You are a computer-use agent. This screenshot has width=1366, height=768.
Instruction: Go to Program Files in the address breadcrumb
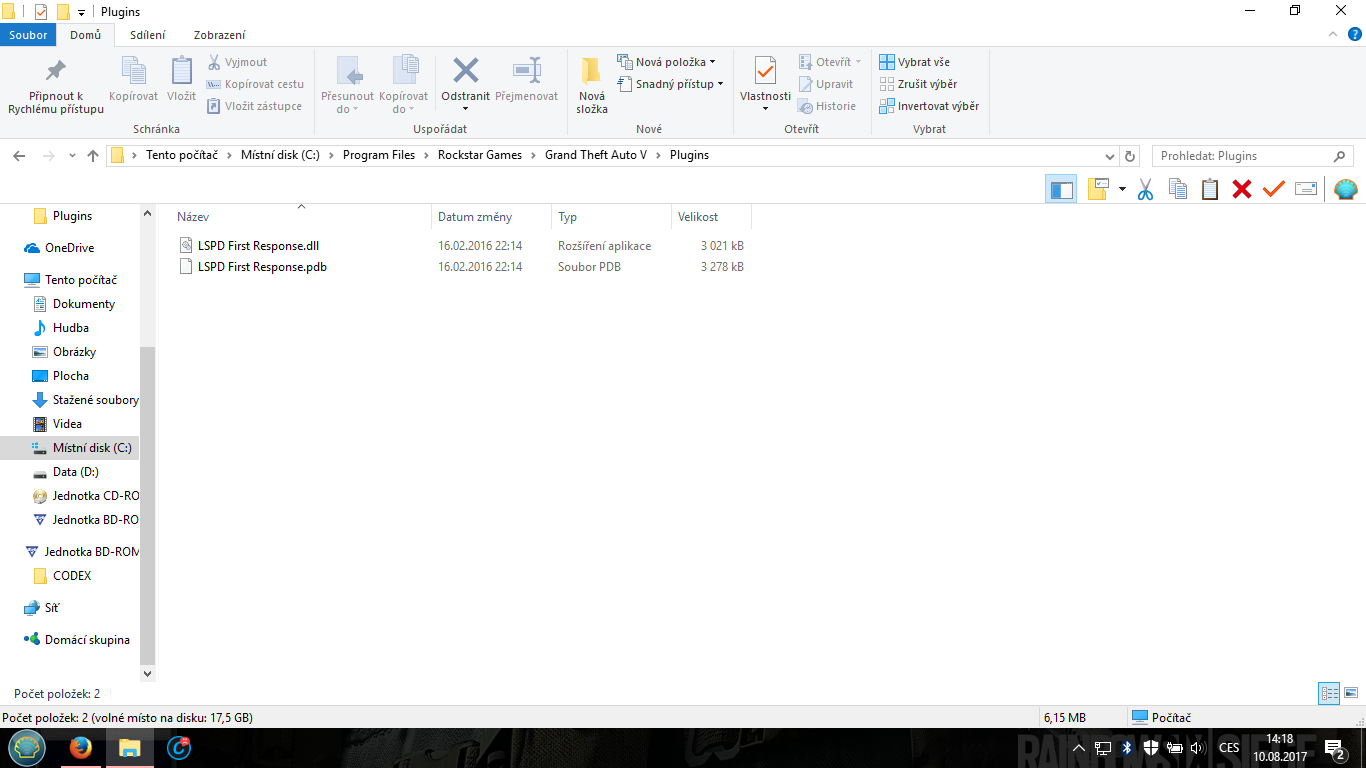[379, 156]
